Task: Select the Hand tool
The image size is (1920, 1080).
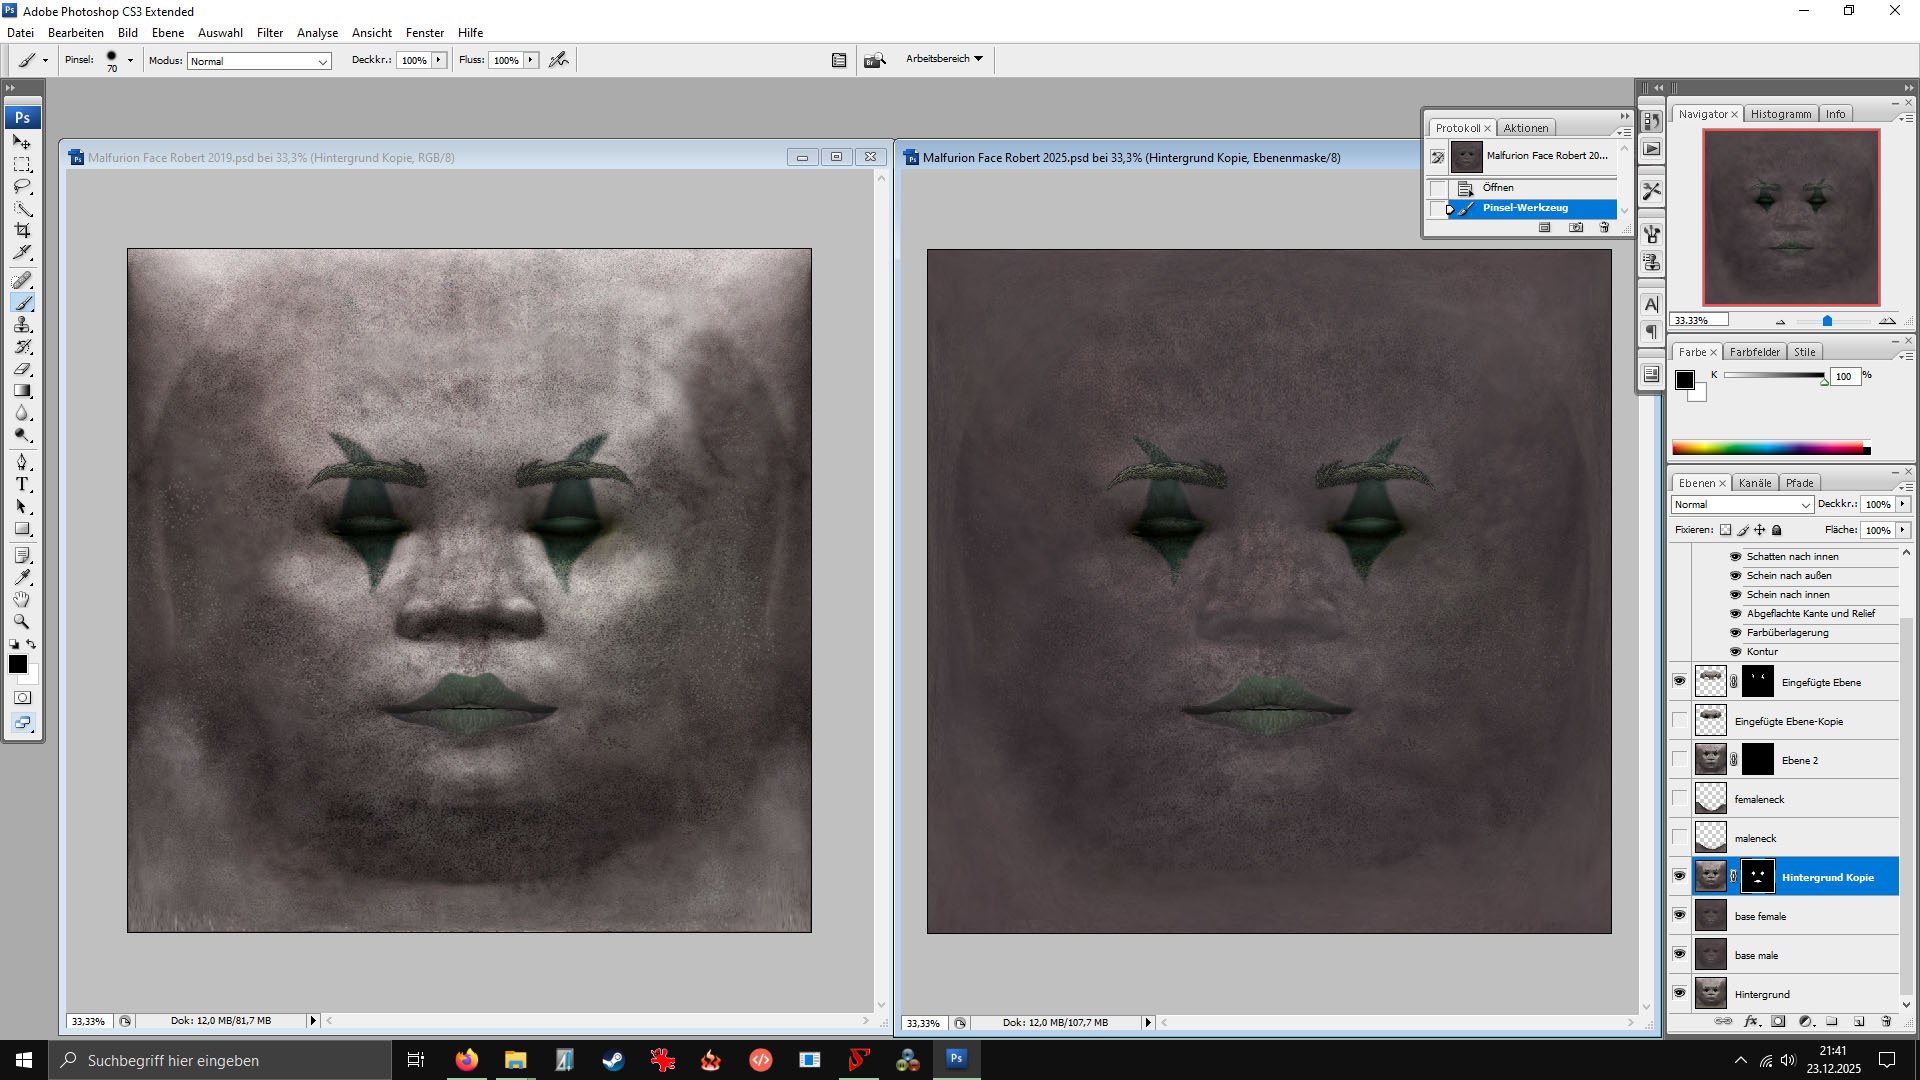Action: [22, 599]
